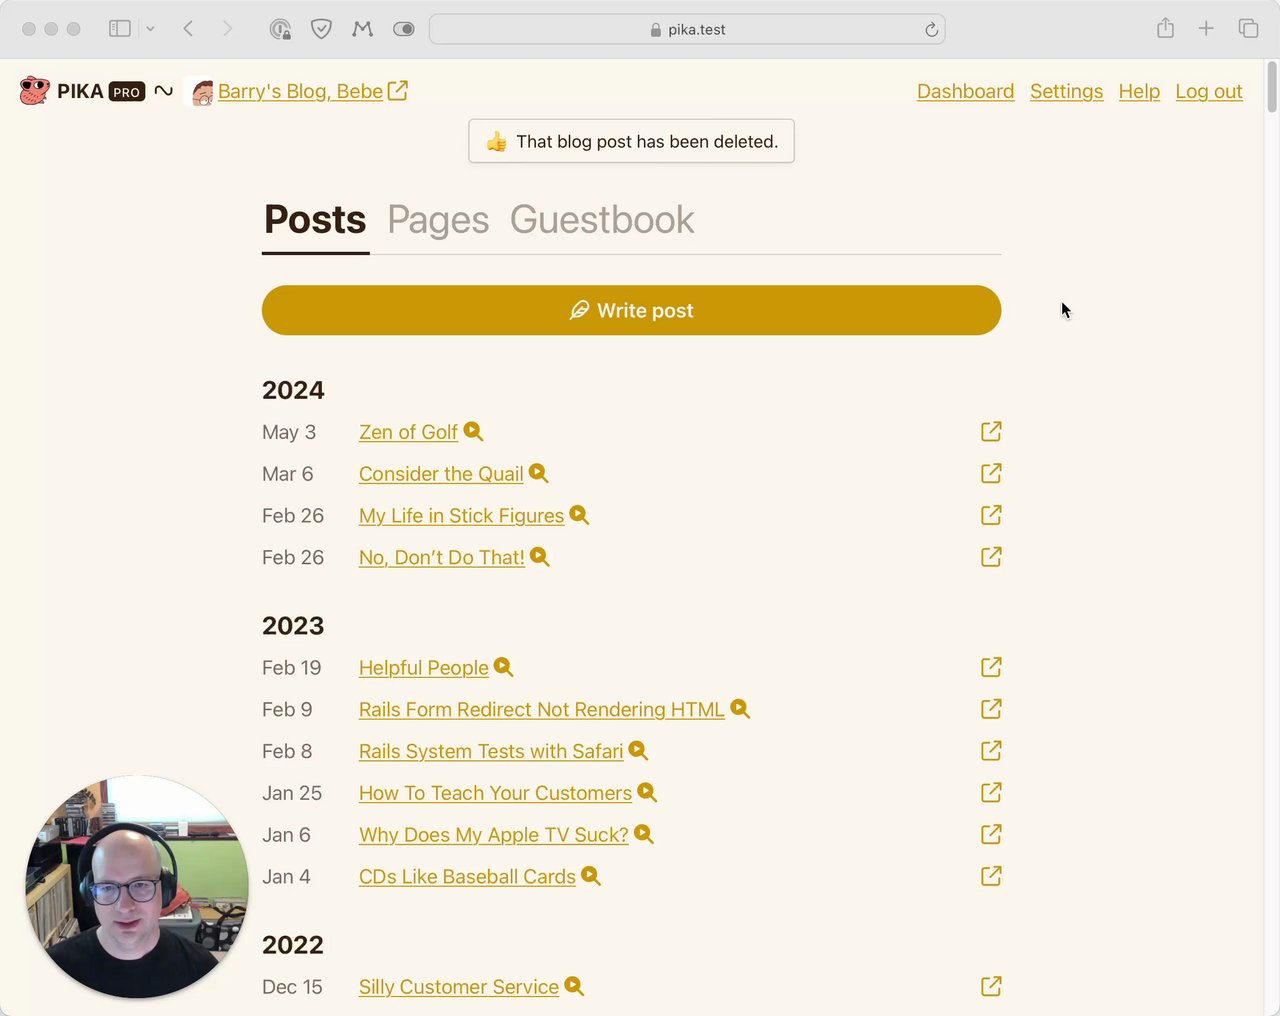This screenshot has width=1280, height=1016.
Task: Open the Guestbook tab
Action: click(602, 220)
